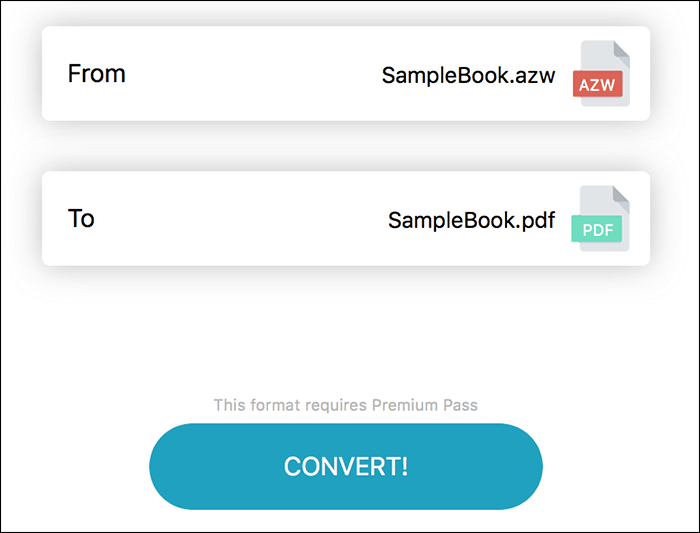
Task: Click the .azw extension in source file name
Action: pos(536,75)
